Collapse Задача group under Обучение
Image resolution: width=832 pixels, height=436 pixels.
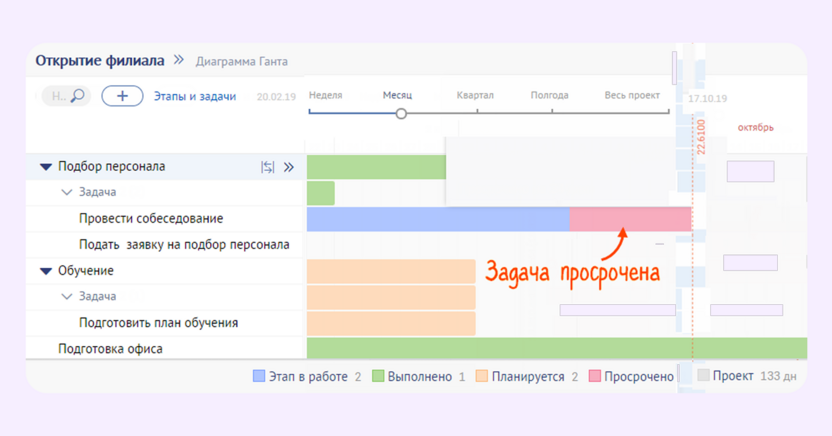(x=67, y=296)
